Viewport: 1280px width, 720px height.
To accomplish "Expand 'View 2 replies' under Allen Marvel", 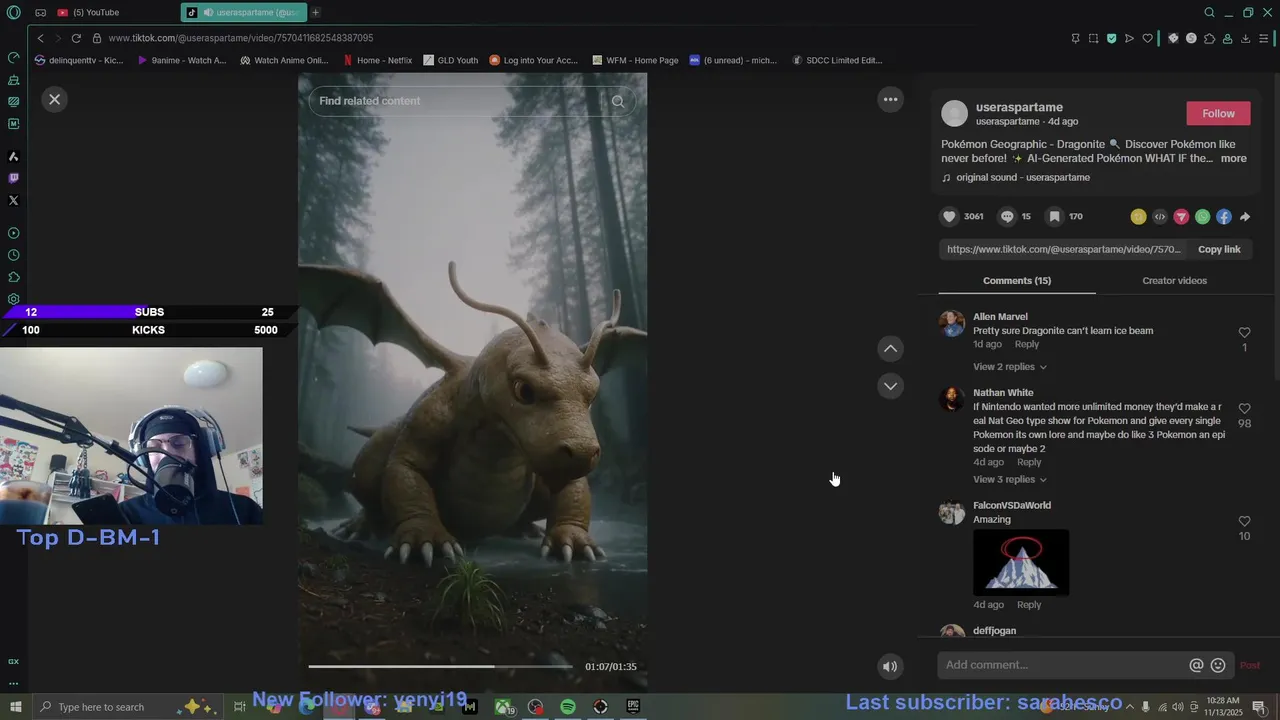I will tap(1010, 367).
